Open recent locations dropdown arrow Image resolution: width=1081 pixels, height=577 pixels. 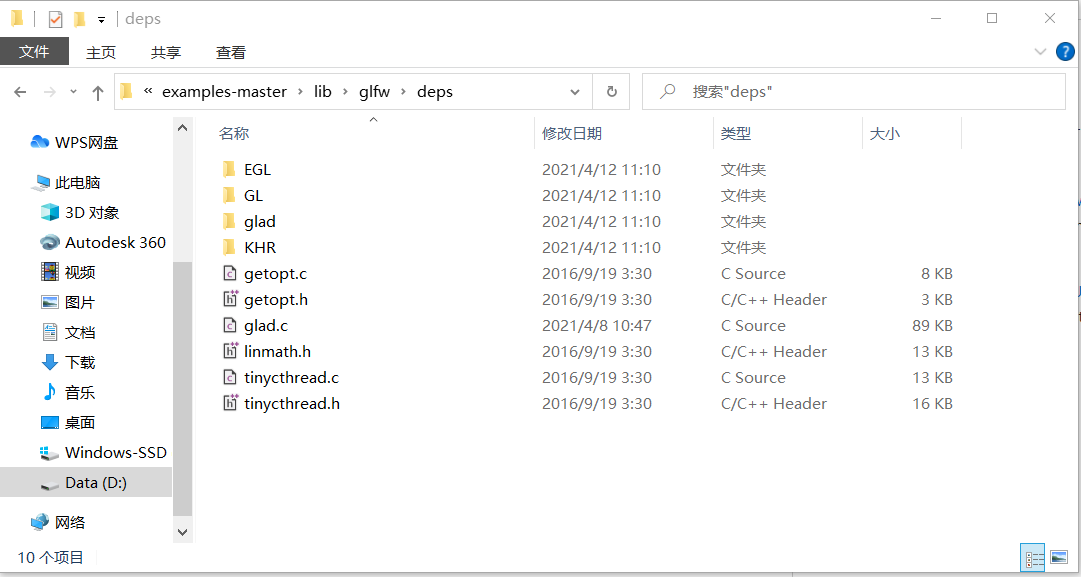pos(74,92)
